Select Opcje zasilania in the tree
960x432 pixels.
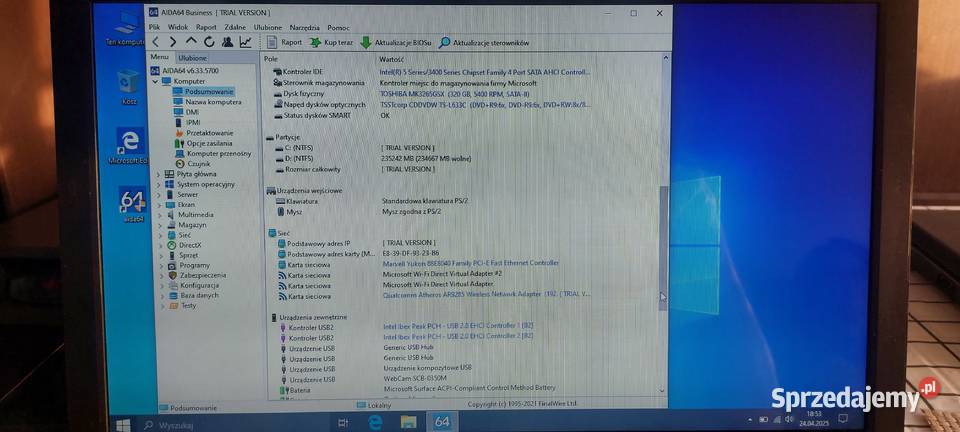[x=210, y=143]
